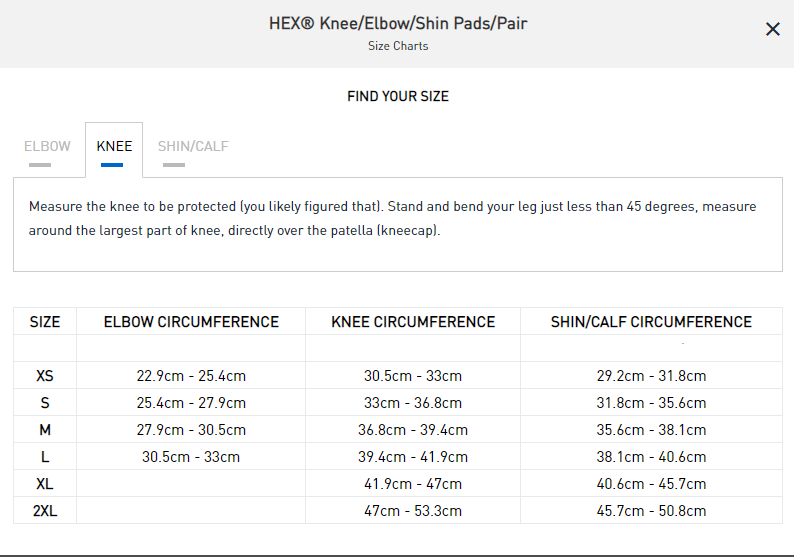Click the ELBOW CIRCUMFERENCE column header

[x=191, y=322]
